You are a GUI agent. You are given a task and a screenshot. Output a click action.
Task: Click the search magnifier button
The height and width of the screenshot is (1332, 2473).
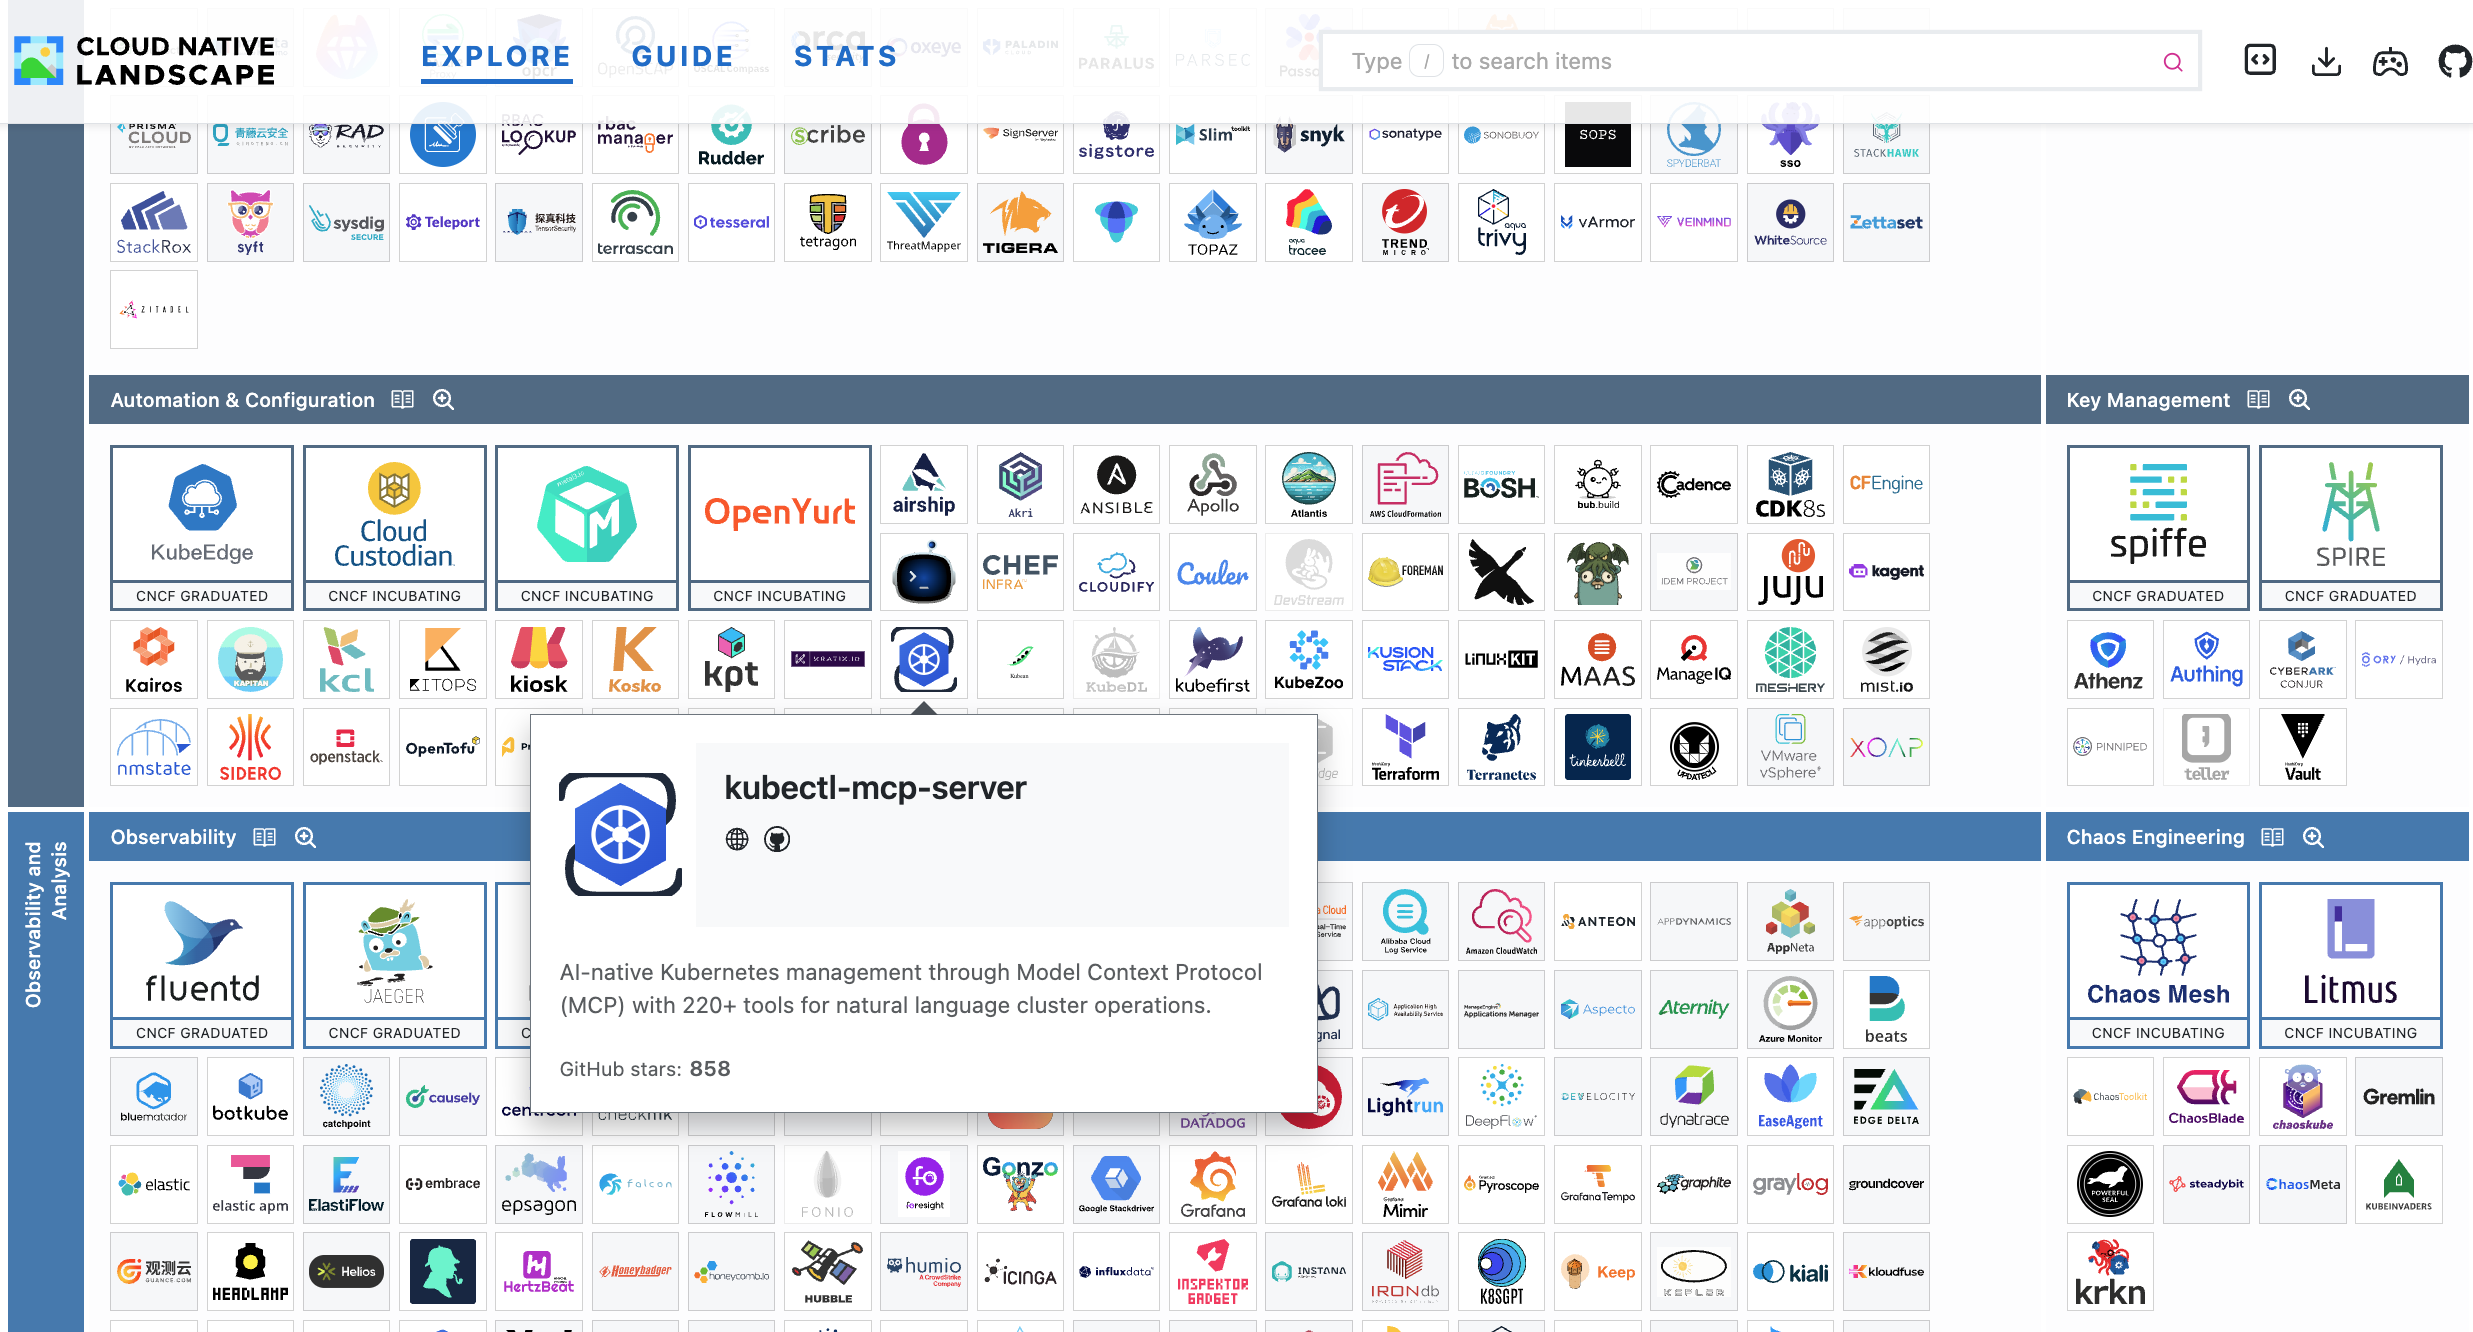(2173, 62)
